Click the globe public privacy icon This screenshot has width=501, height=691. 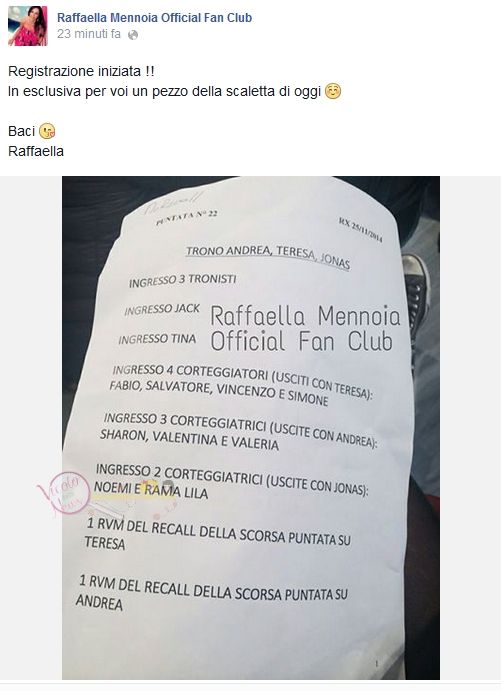tap(133, 35)
